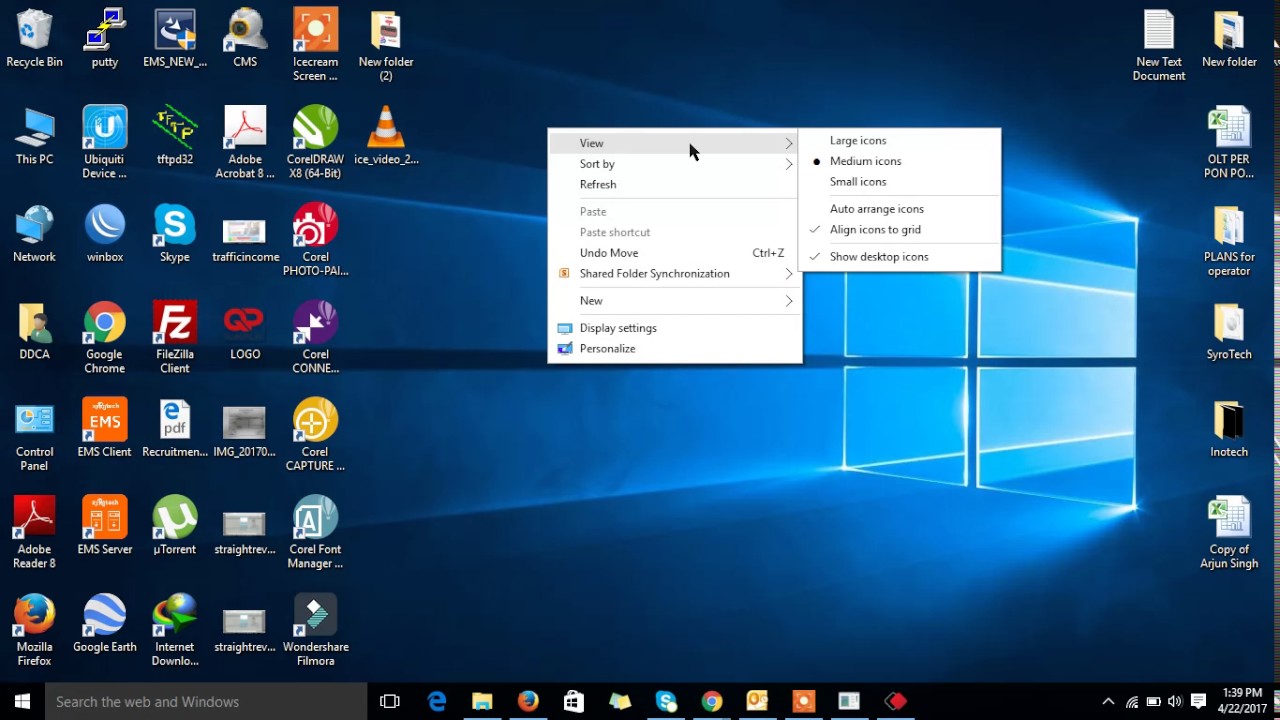Viewport: 1280px width, 720px height.
Task: Select the New Text Document icon
Action: pos(1159,46)
